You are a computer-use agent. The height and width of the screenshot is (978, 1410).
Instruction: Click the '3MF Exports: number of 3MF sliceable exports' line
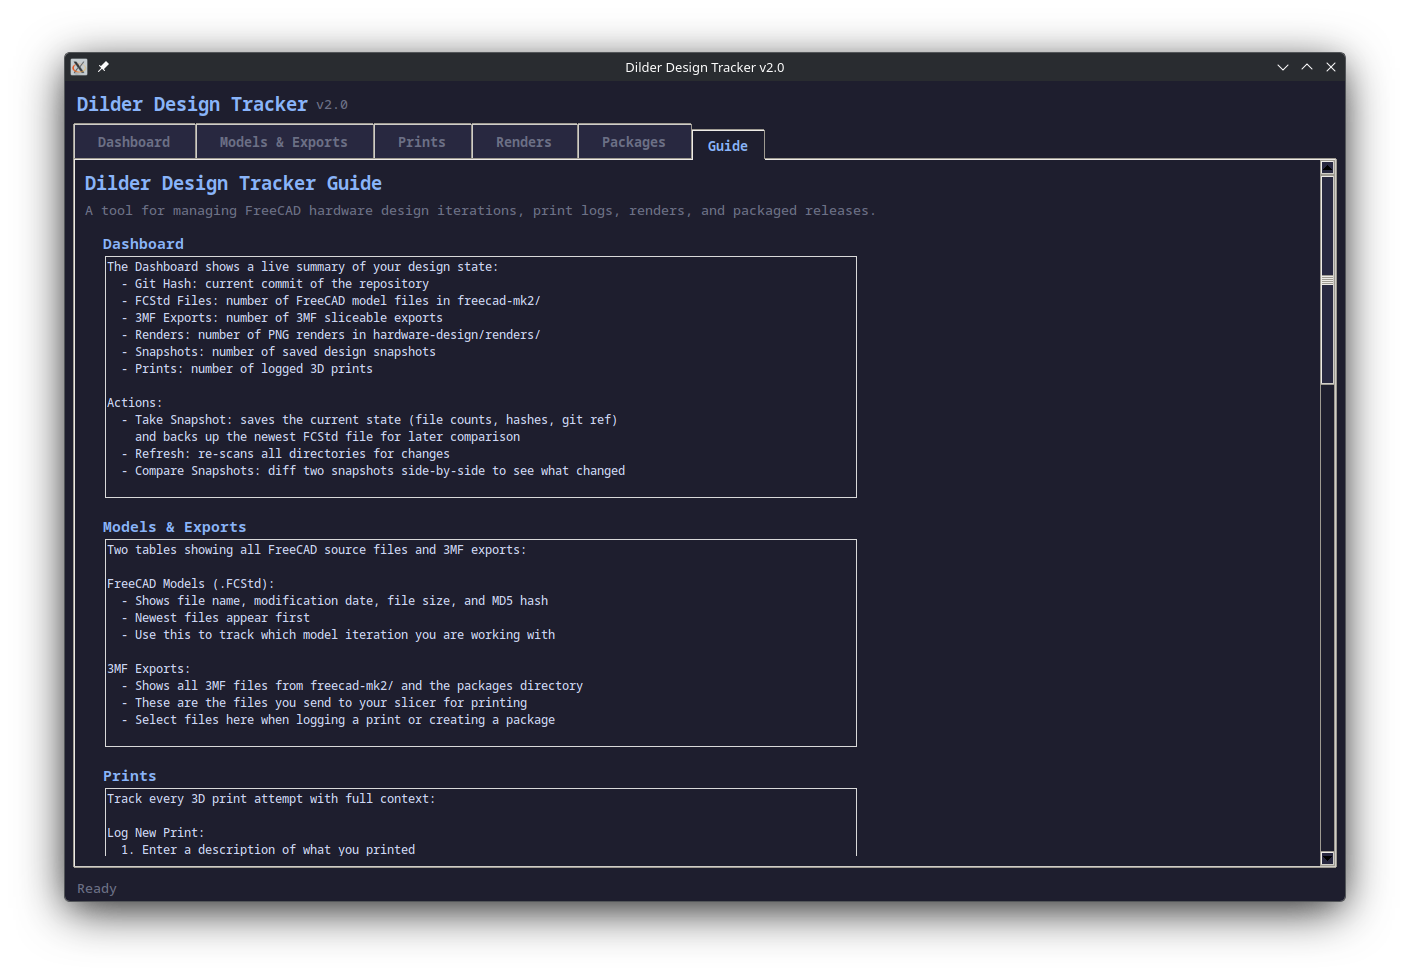(x=282, y=318)
